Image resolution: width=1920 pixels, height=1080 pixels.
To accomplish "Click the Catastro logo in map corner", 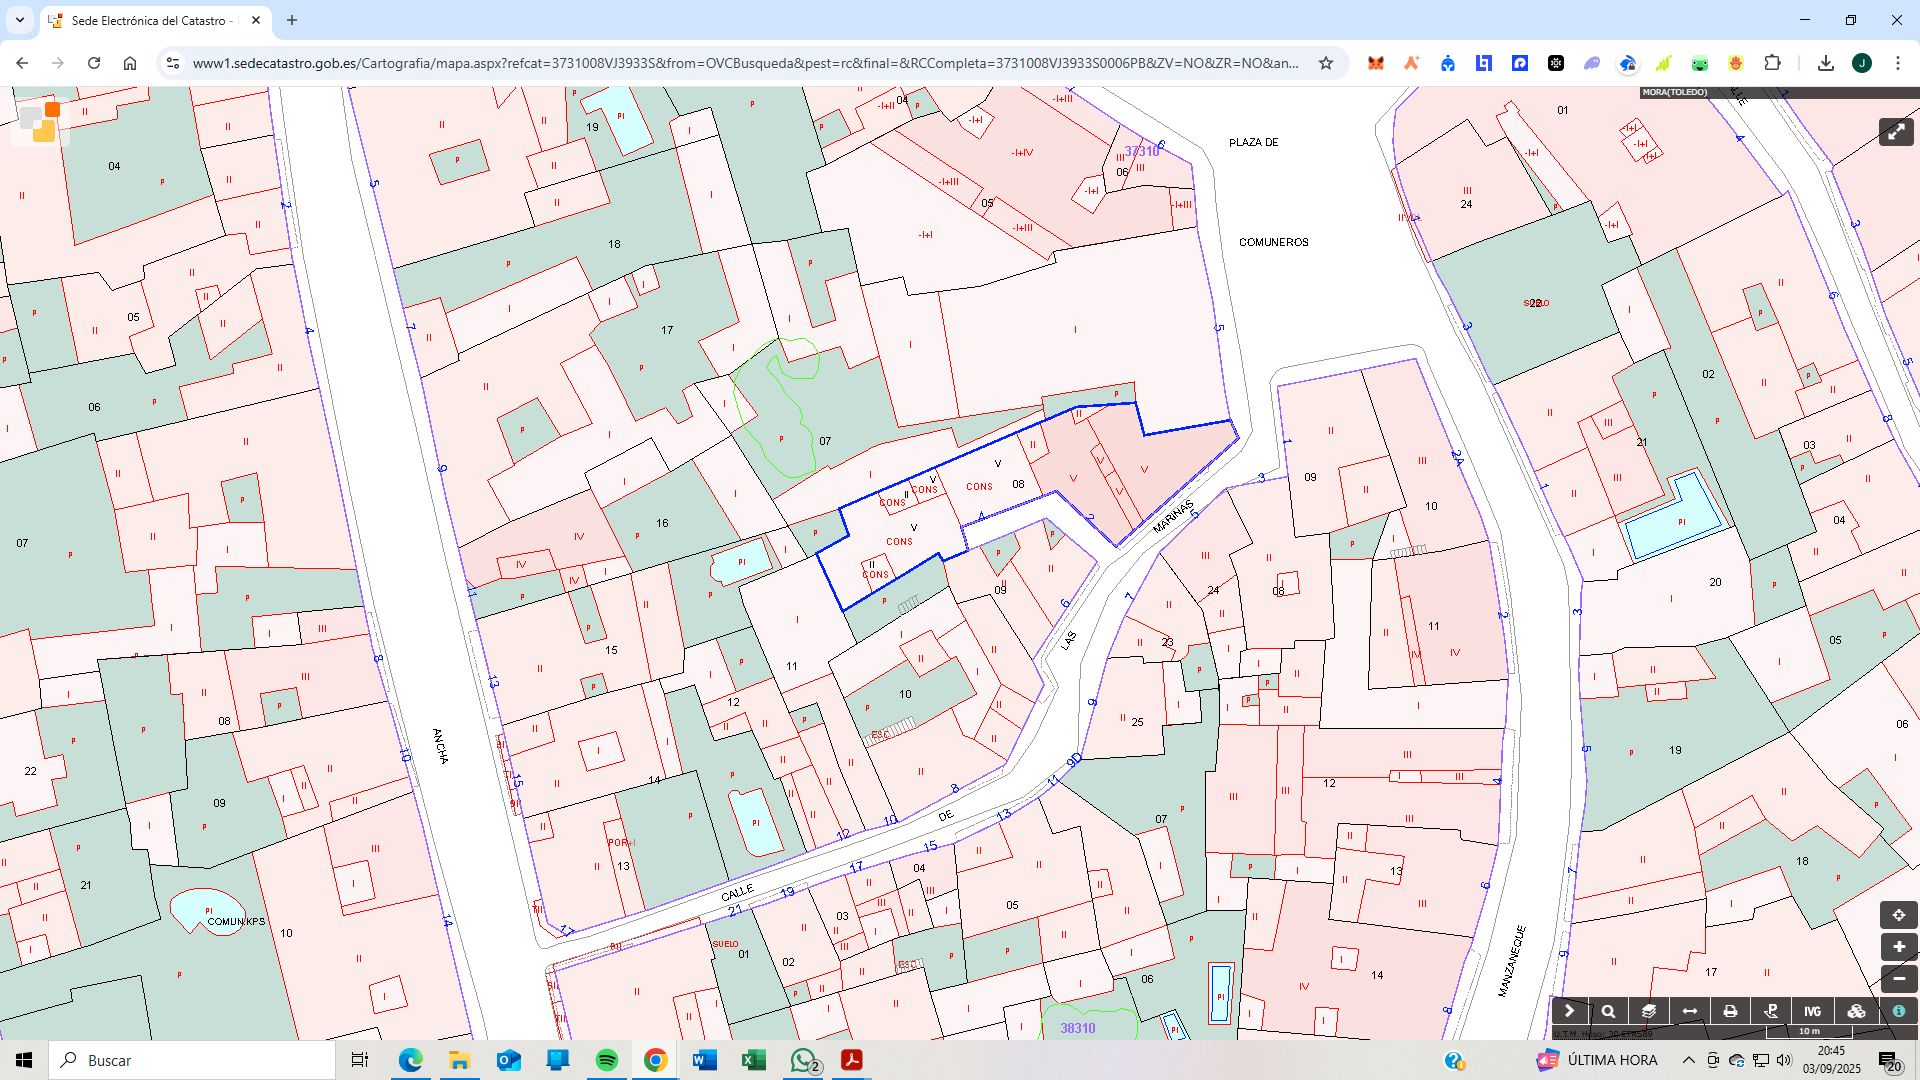I will [x=40, y=123].
